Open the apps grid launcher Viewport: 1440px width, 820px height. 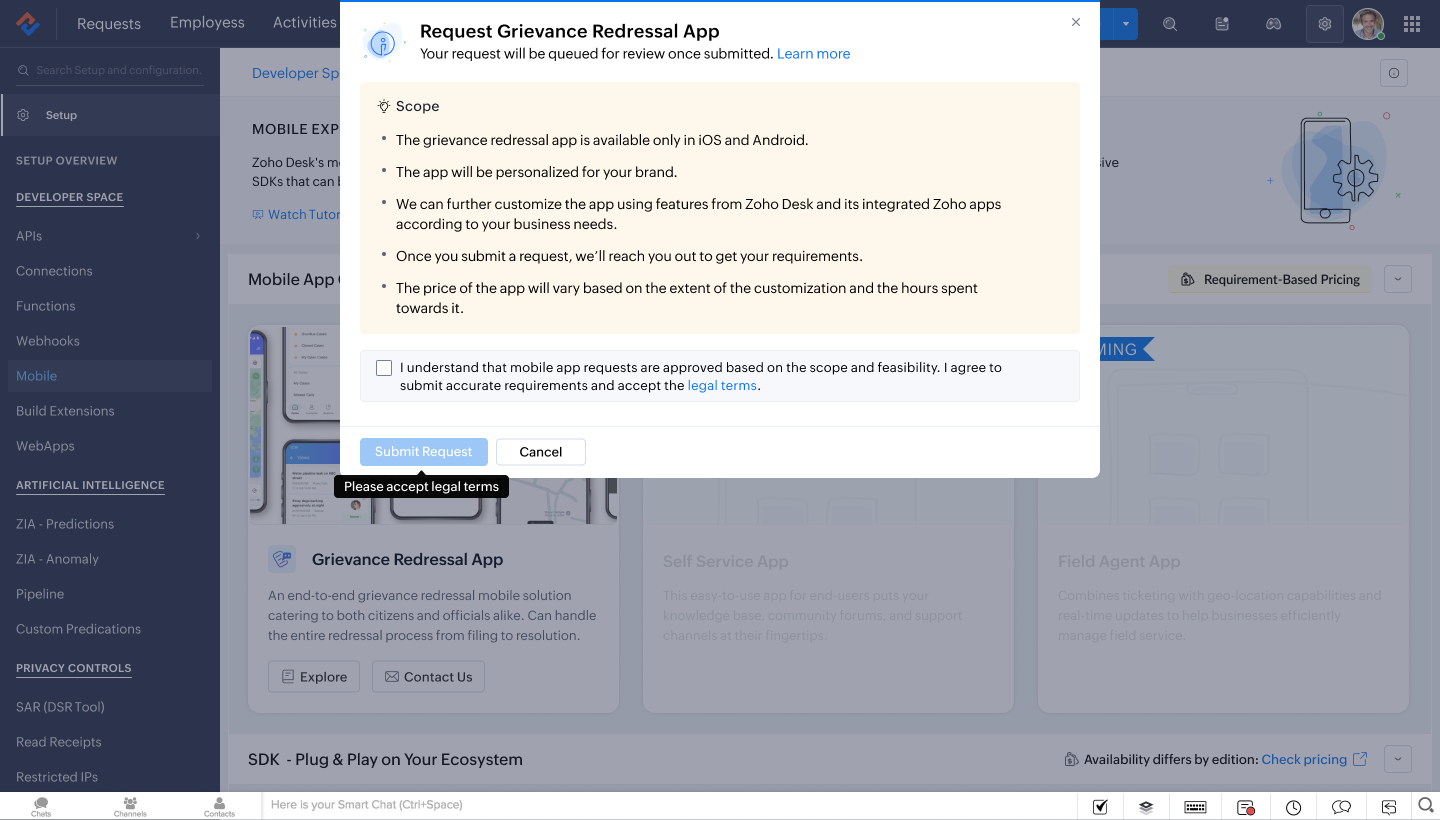tap(1412, 24)
